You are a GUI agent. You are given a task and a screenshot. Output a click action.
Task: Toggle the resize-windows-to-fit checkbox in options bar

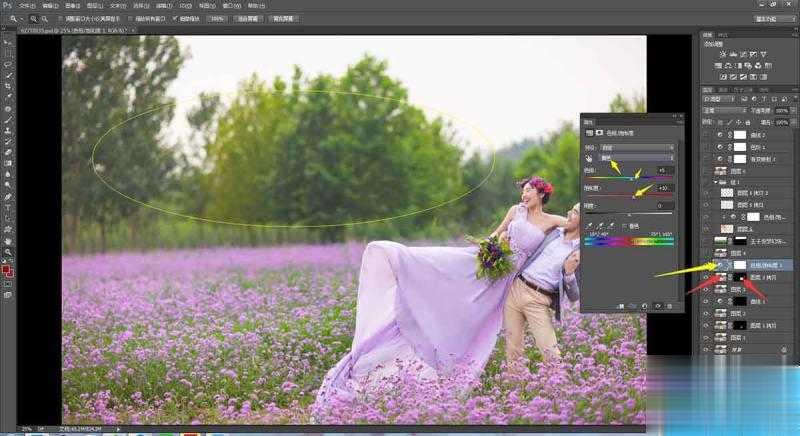click(61, 19)
